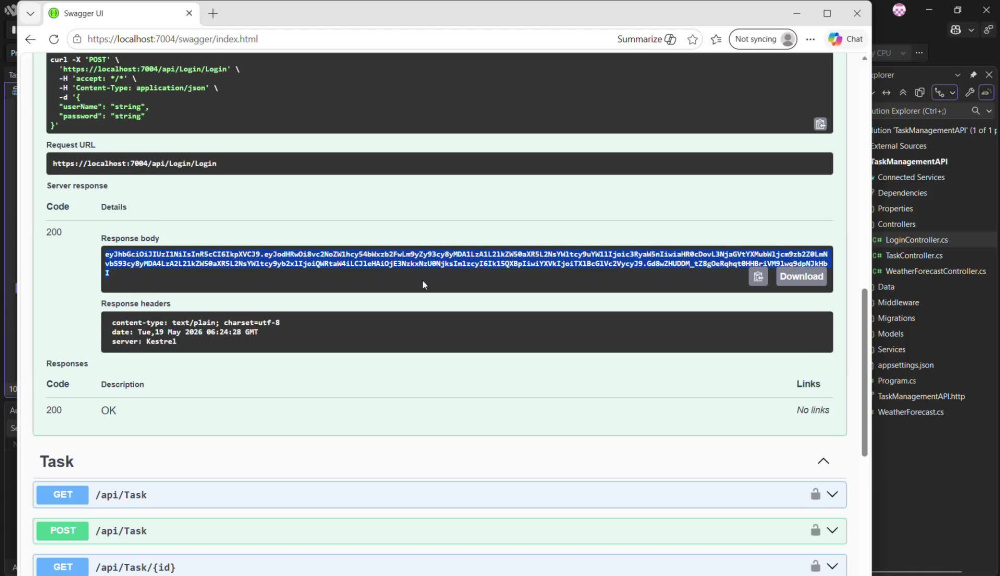Collapse the Task section chevron
This screenshot has width=1000, height=576.
click(x=823, y=461)
